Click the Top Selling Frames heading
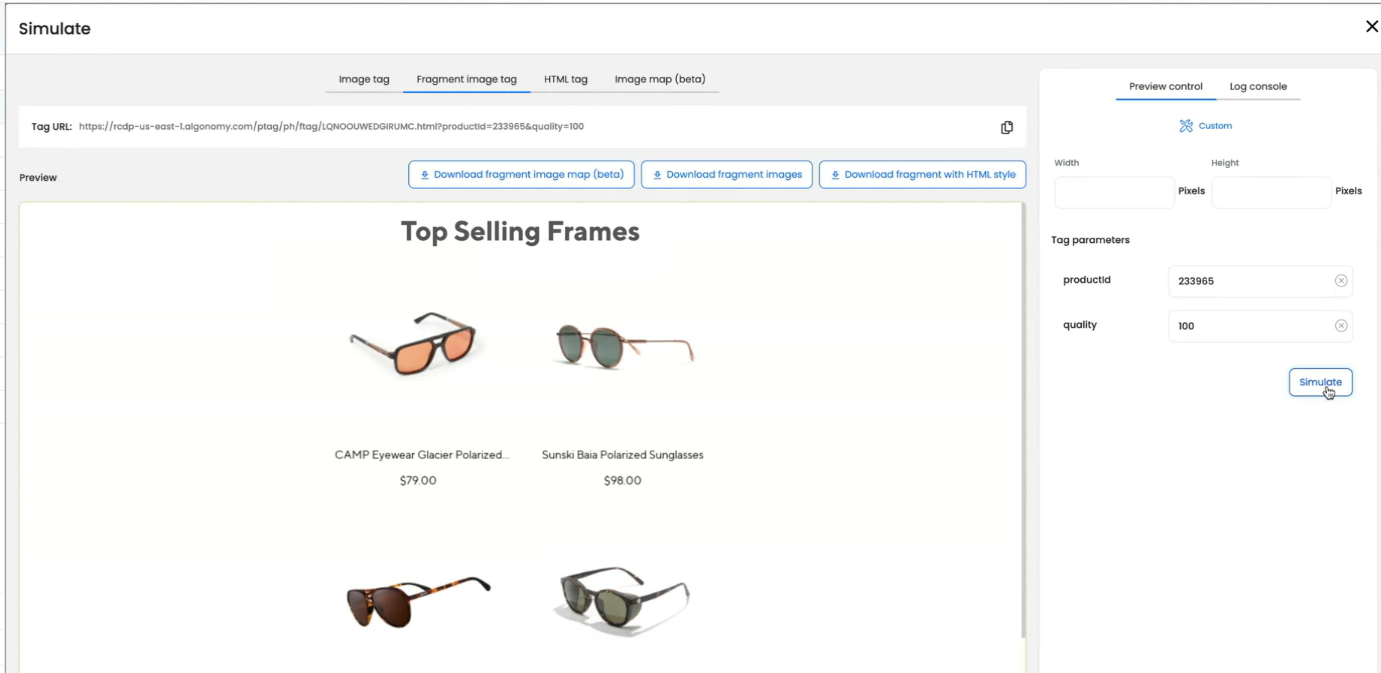Viewport: 1381px width, 673px height. click(x=520, y=232)
